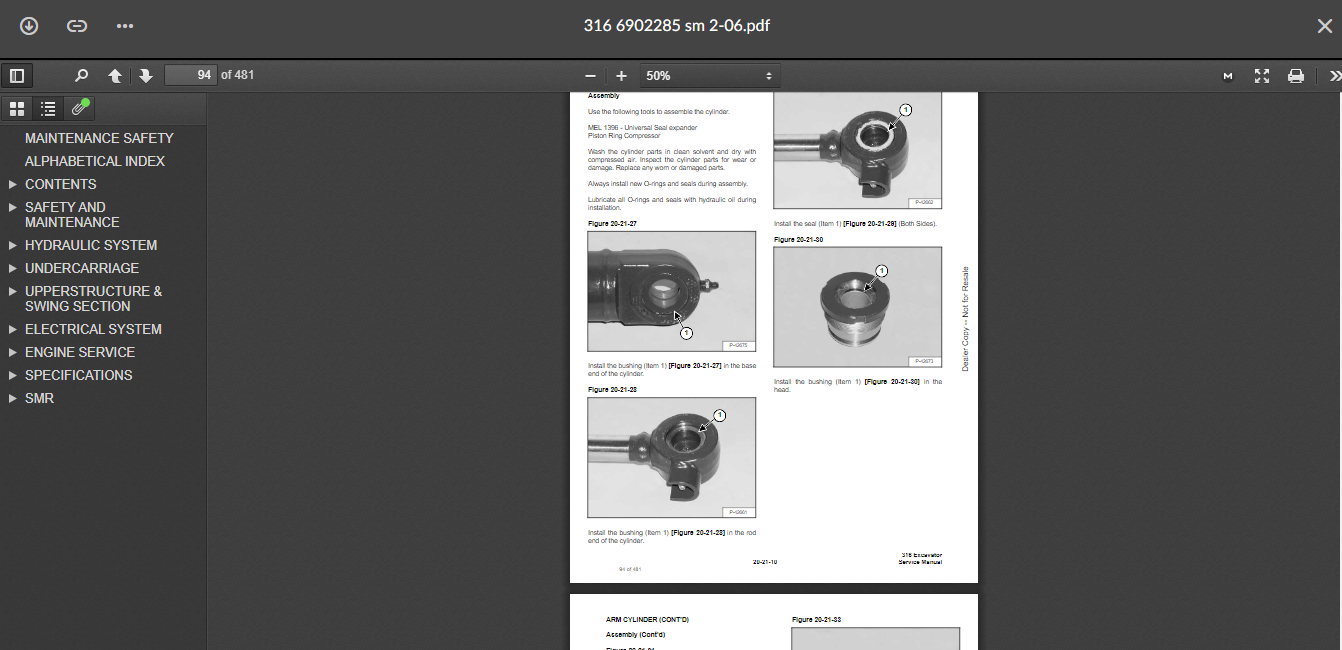Go to previous page arrow
Image resolution: width=1342 pixels, height=650 pixels.
click(115, 76)
